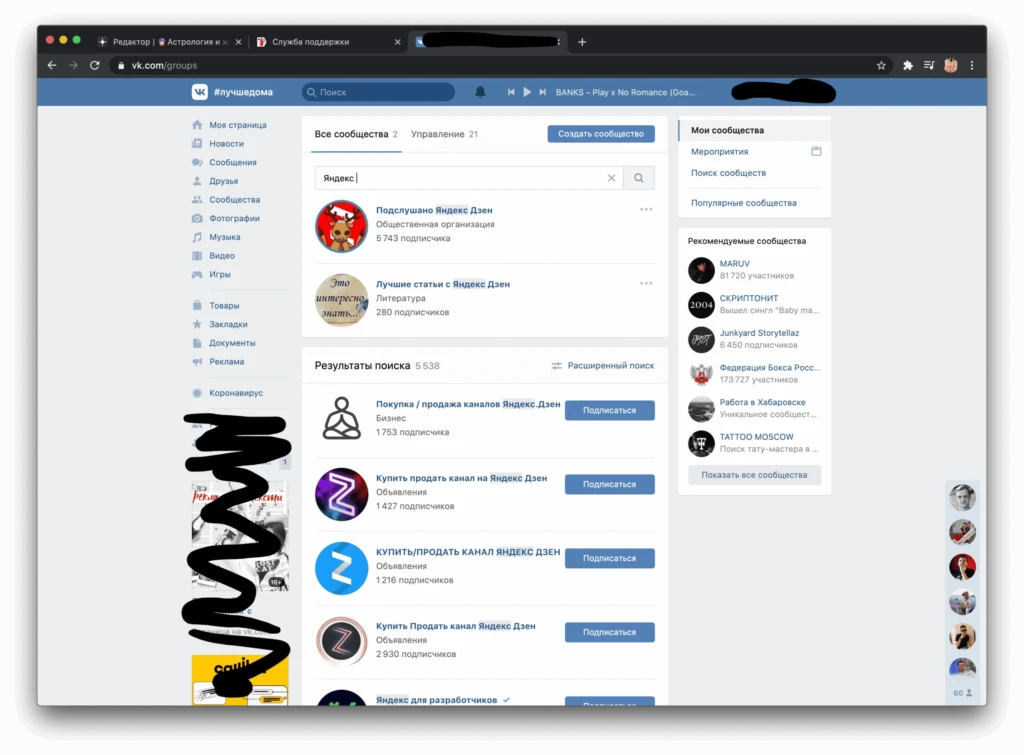Open Видео from sidebar
Viewport: 1024px width, 755px height.
pyautogui.click(x=221, y=255)
